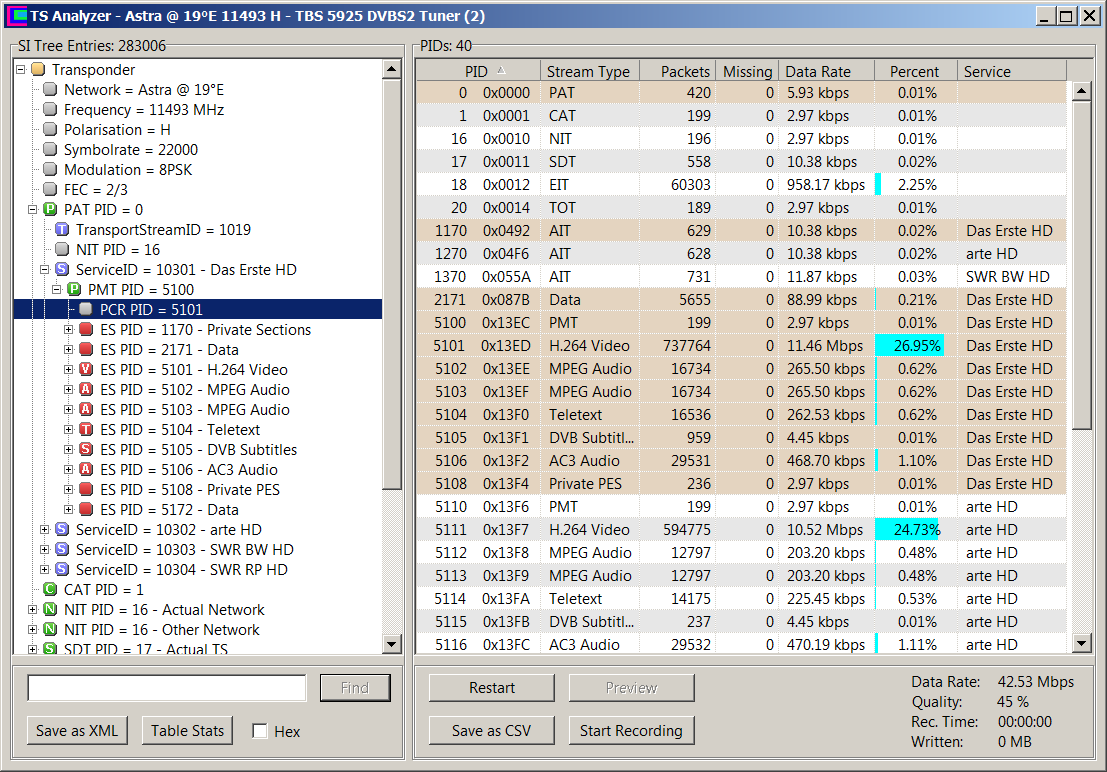1107x772 pixels.
Task: Click the cyan percent bar for PID 5101
Action: tap(909, 346)
